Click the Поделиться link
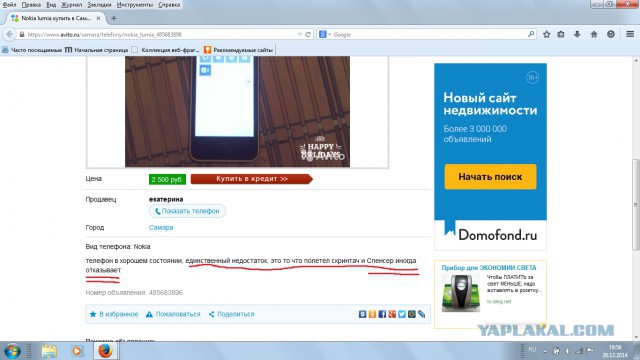Viewport: 640px width, 360px height. coord(231,314)
